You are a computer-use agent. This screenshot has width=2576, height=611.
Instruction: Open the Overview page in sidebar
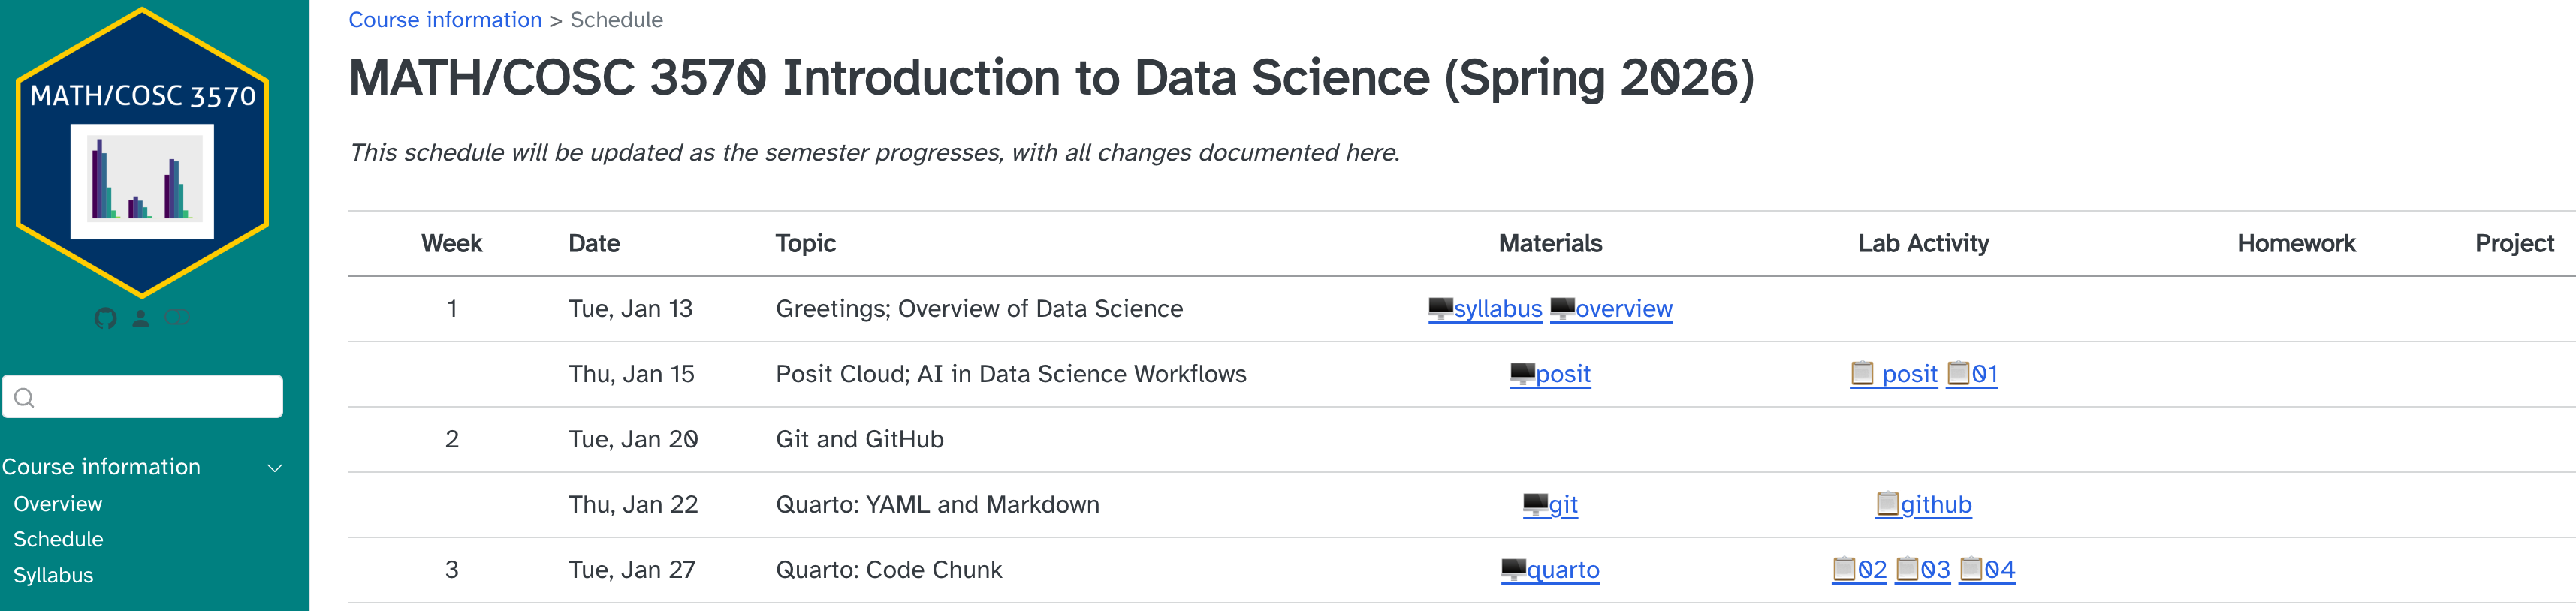pos(58,504)
